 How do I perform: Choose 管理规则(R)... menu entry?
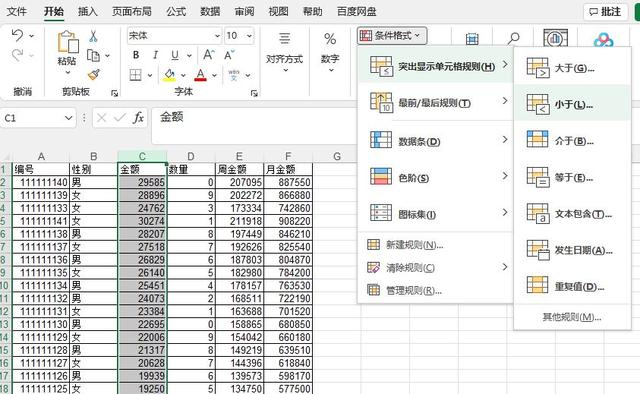click(436, 290)
